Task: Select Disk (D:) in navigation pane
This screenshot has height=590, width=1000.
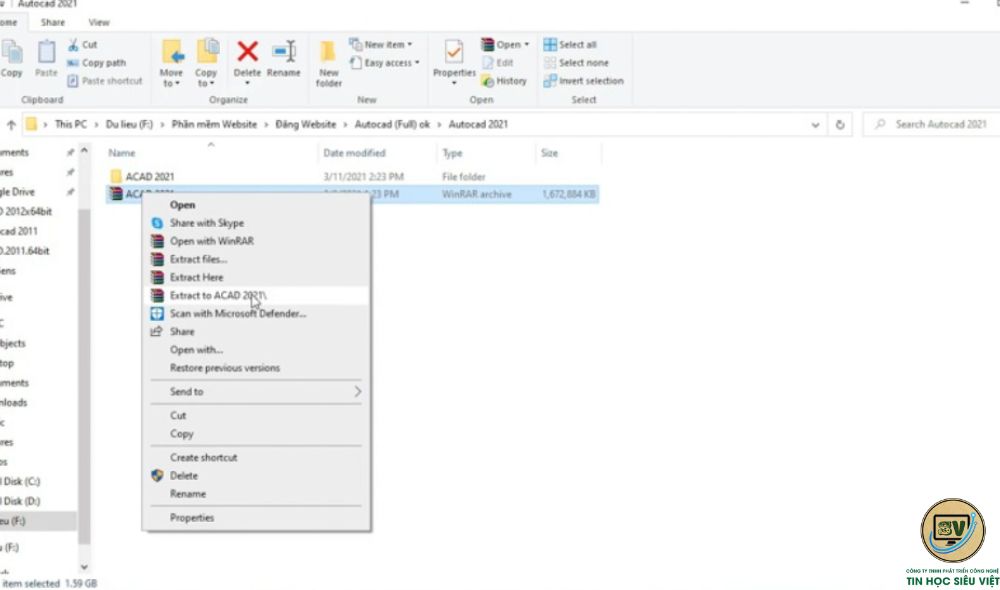Action: pos(22,501)
